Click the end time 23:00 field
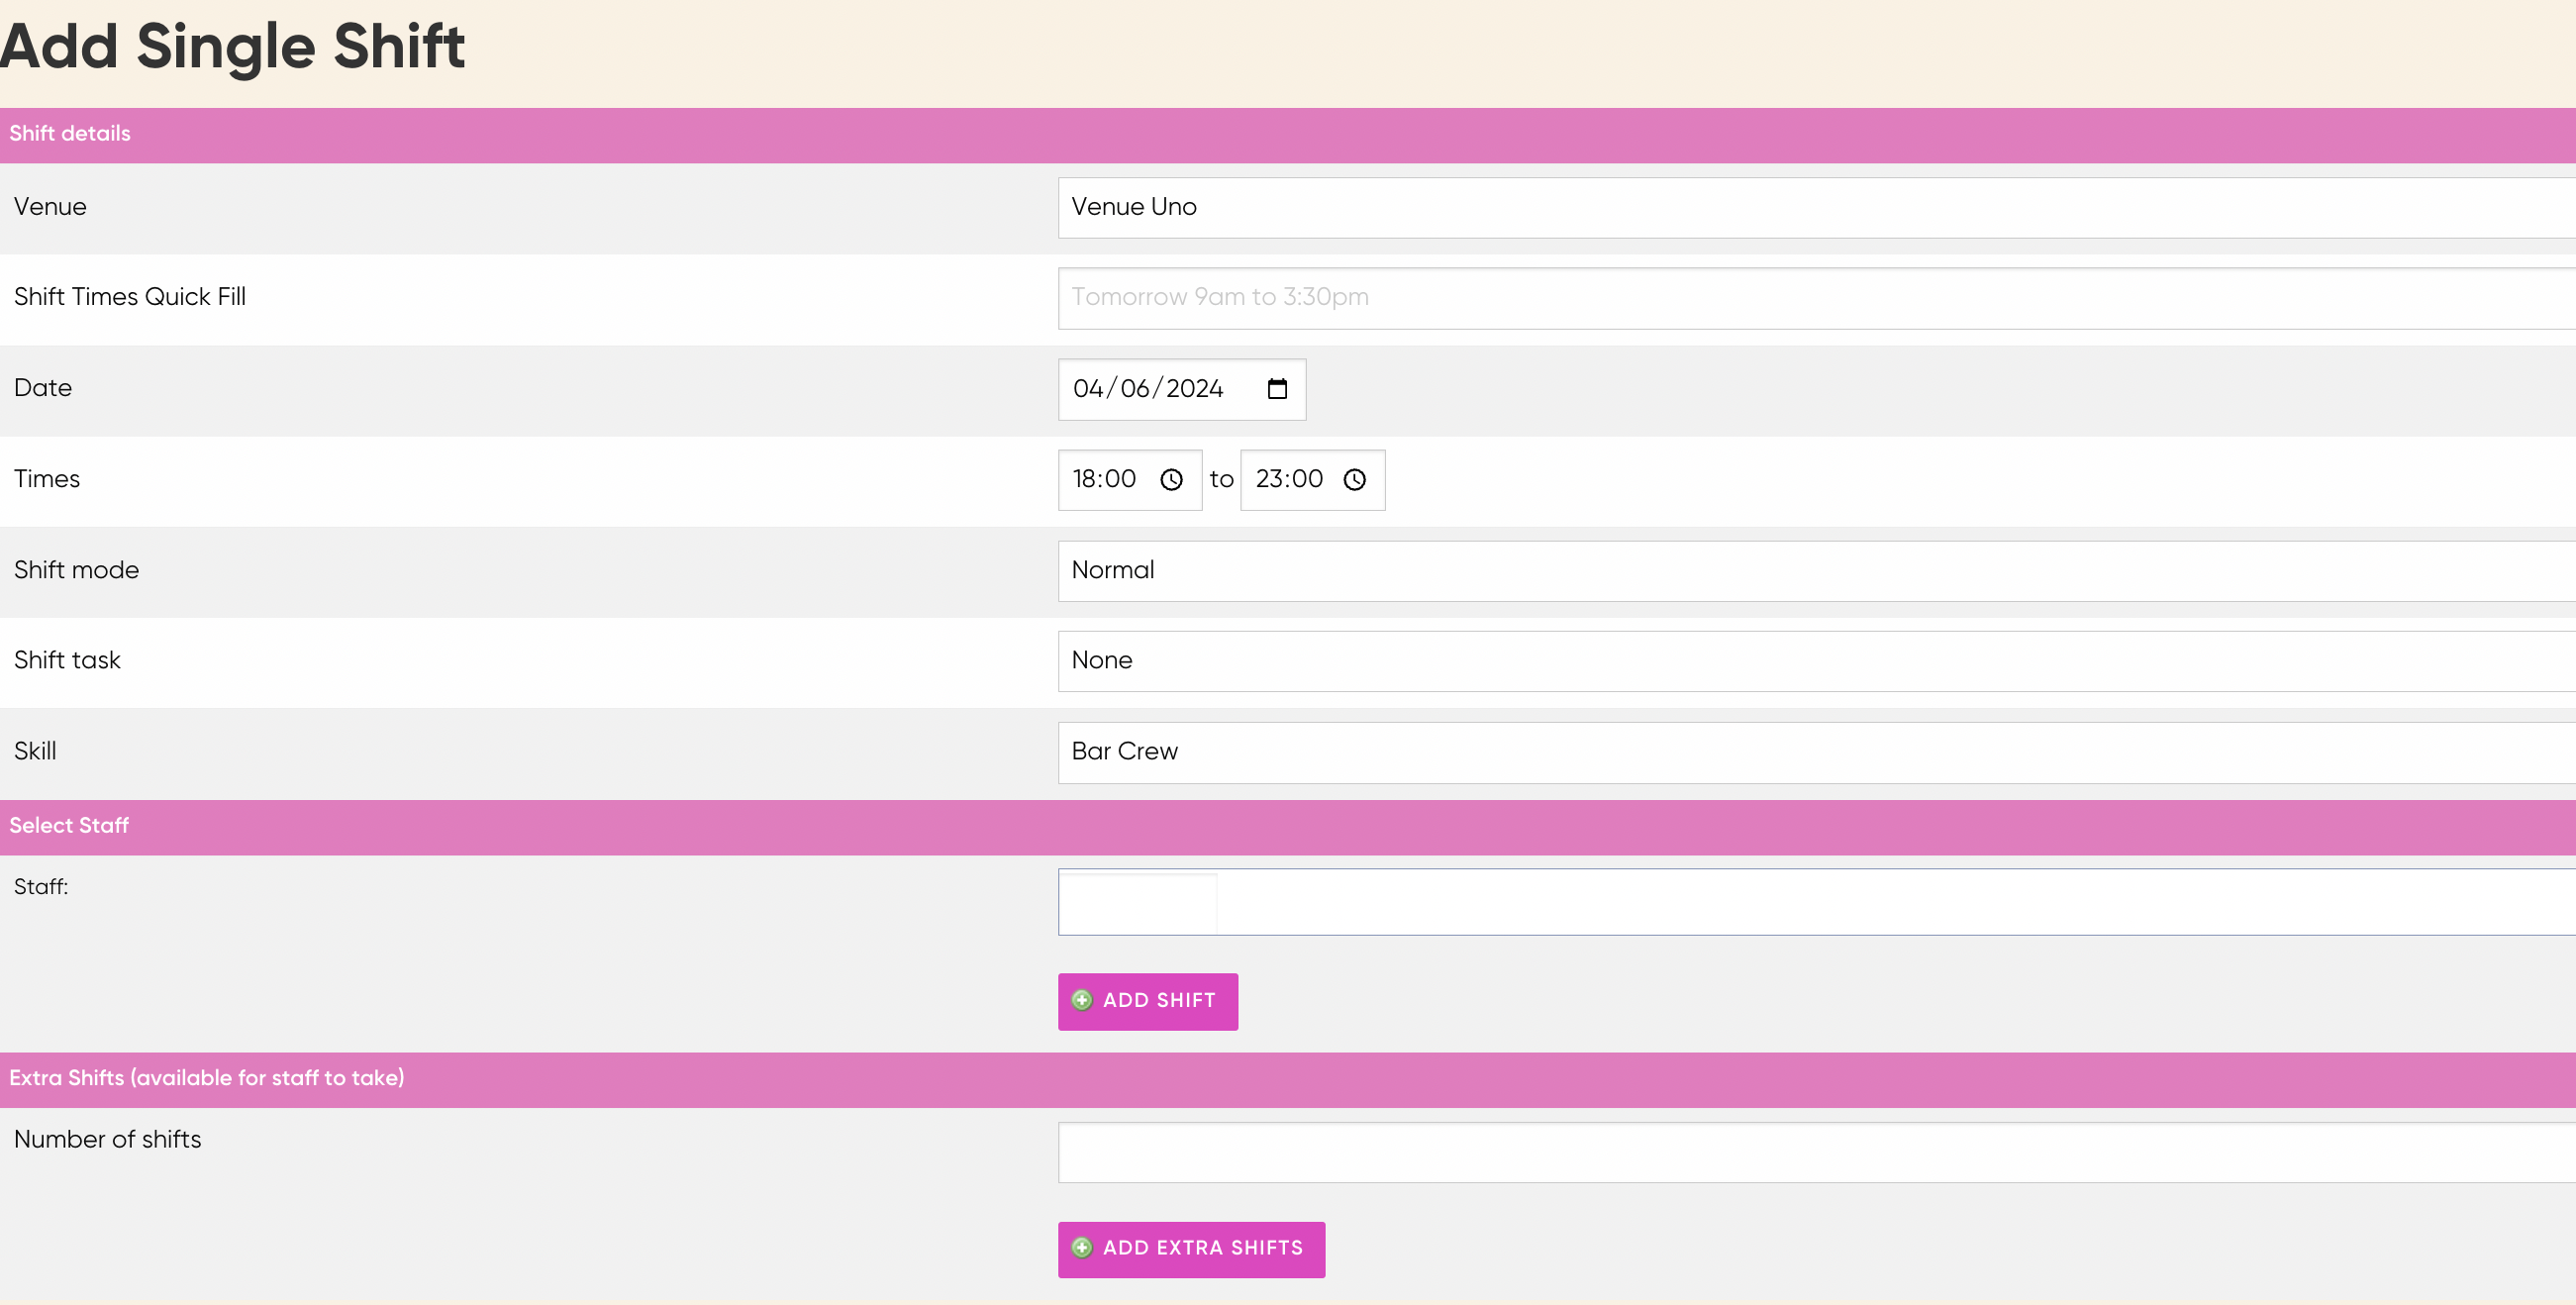Screen dimensions: 2576x1305 click(x=1312, y=480)
